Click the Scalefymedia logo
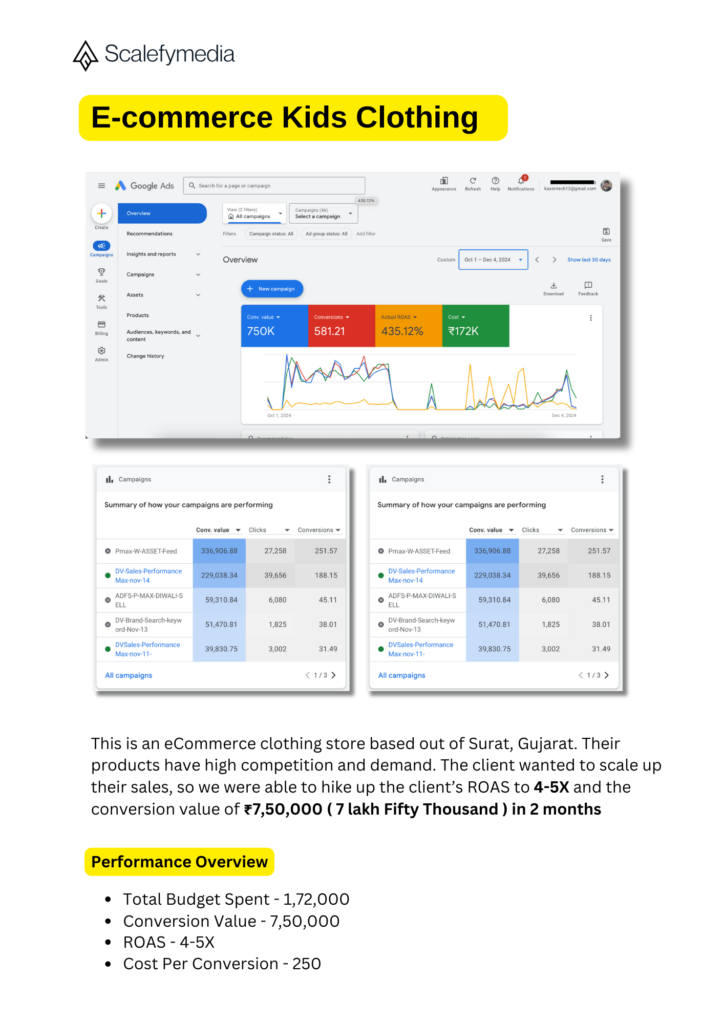 (153, 54)
